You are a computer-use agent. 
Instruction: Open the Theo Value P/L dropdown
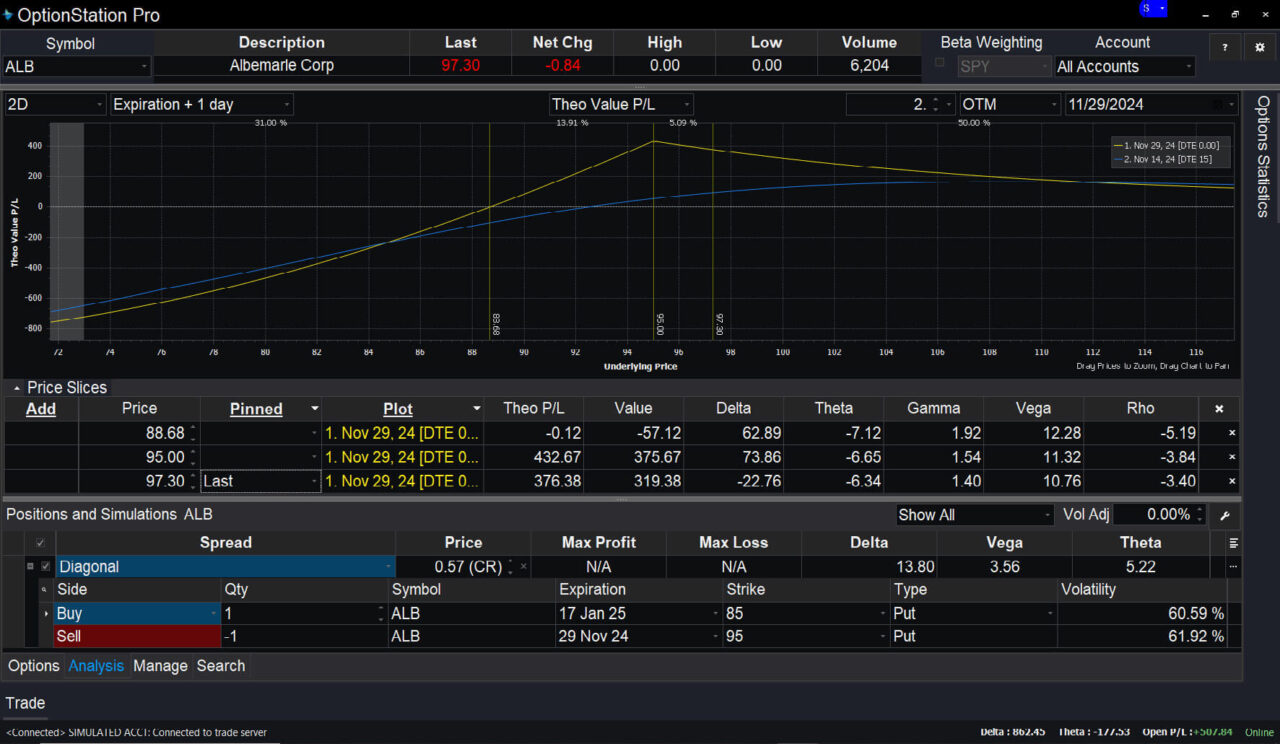pos(683,104)
